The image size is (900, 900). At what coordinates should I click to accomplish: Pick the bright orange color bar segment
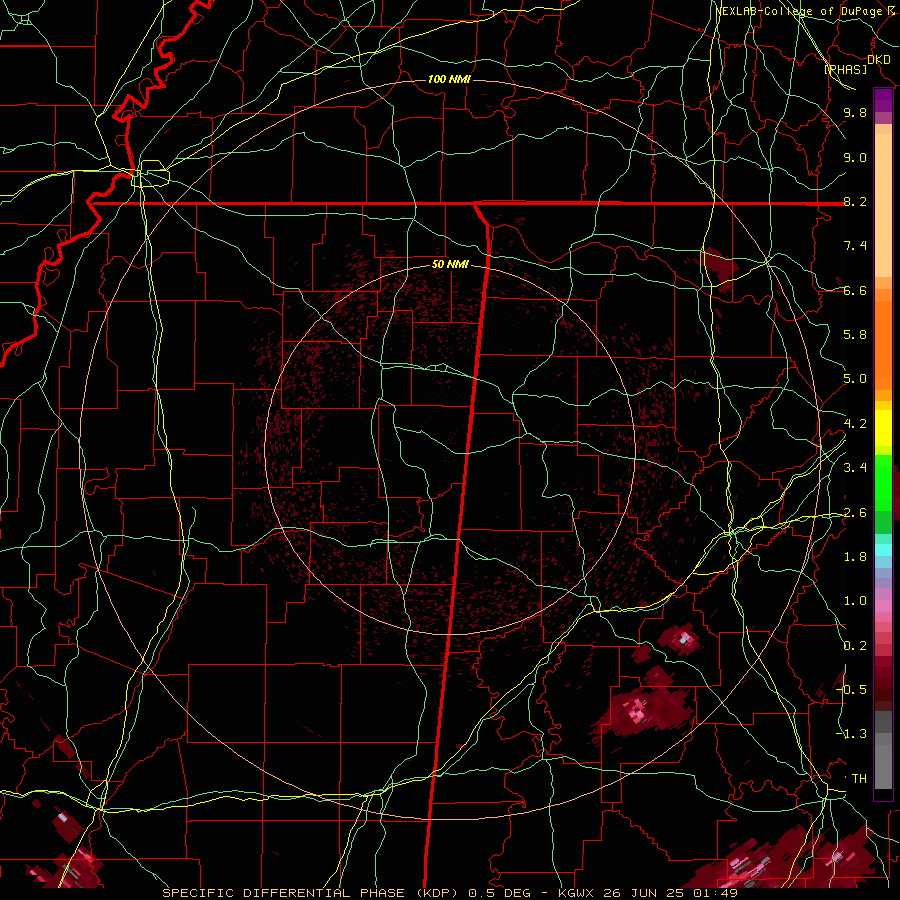pyautogui.click(x=883, y=346)
